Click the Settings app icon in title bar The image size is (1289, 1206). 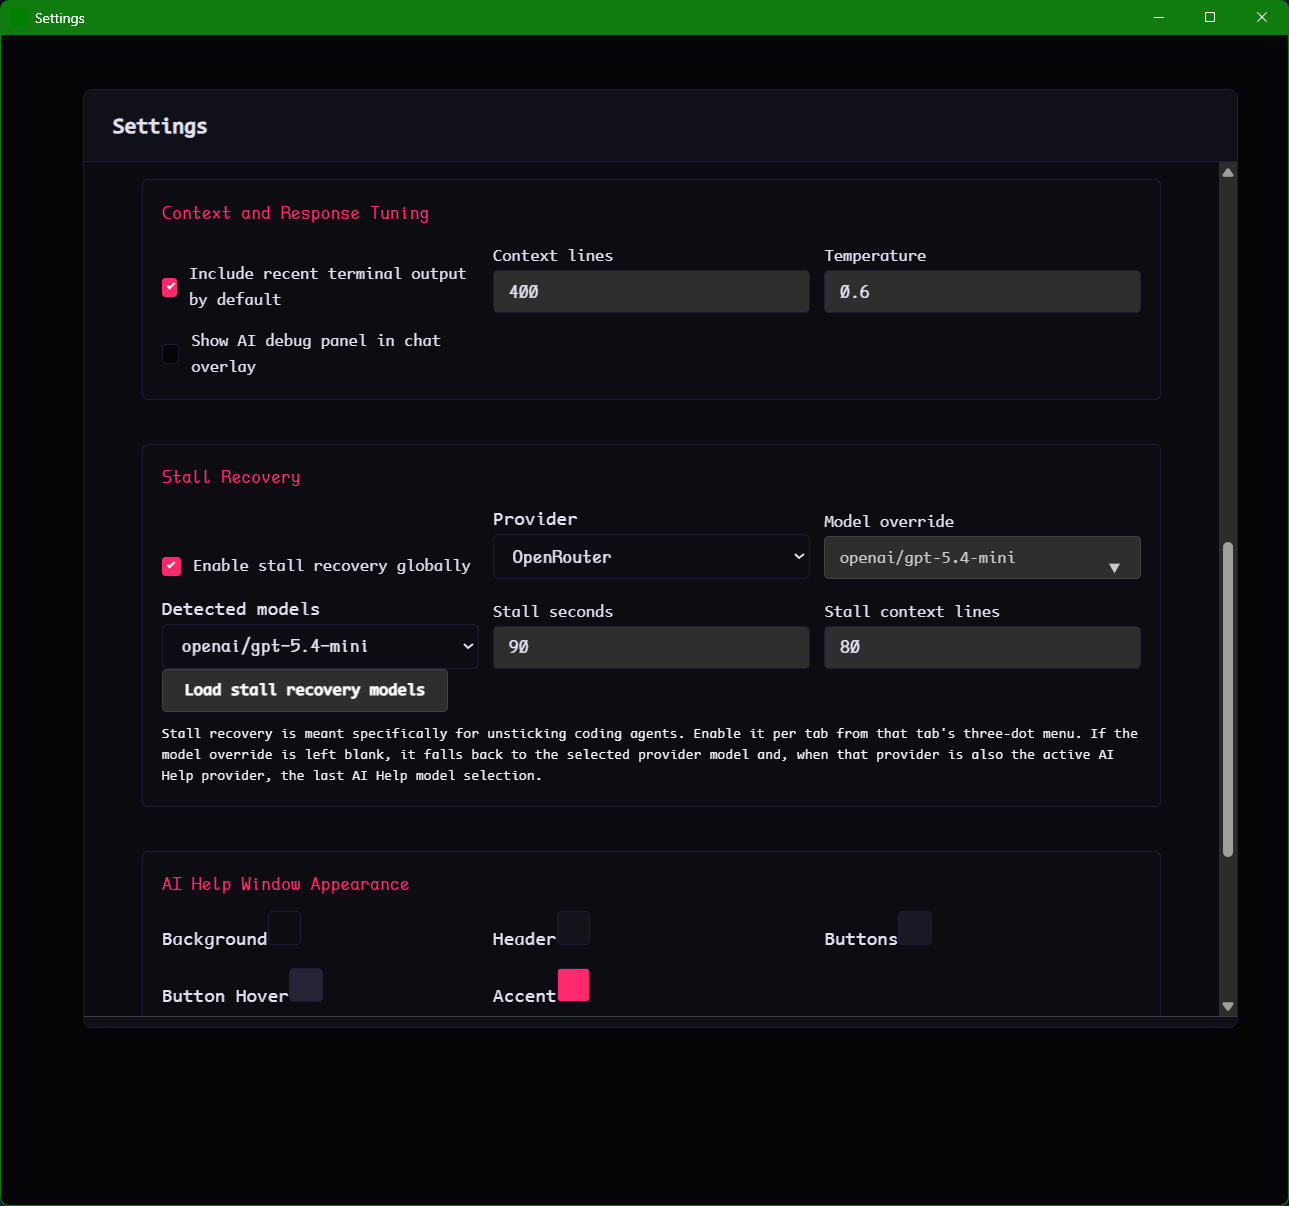coord(19,18)
